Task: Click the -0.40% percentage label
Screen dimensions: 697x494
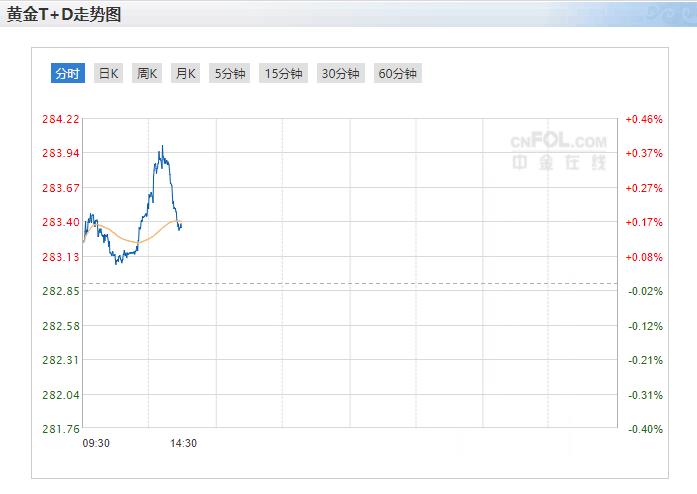Action: click(644, 429)
